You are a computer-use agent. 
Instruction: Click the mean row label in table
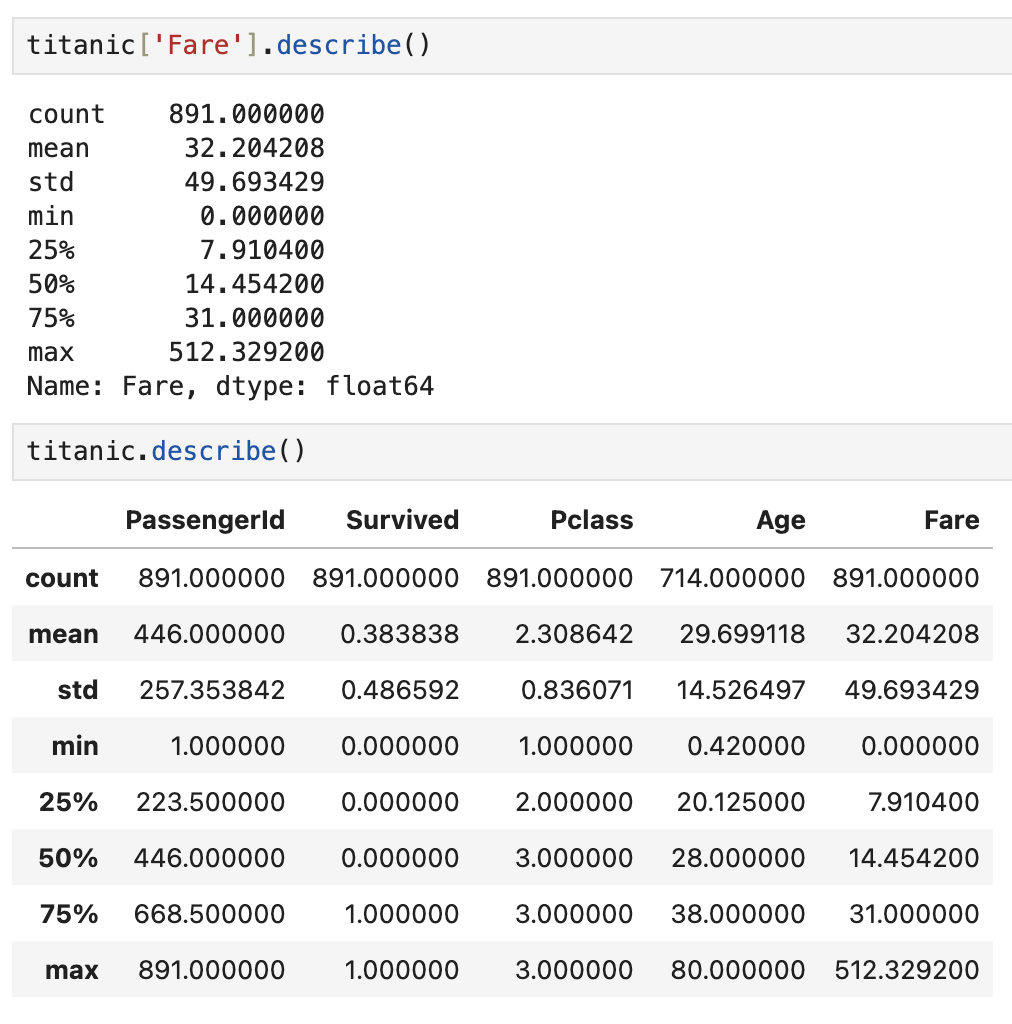point(63,634)
